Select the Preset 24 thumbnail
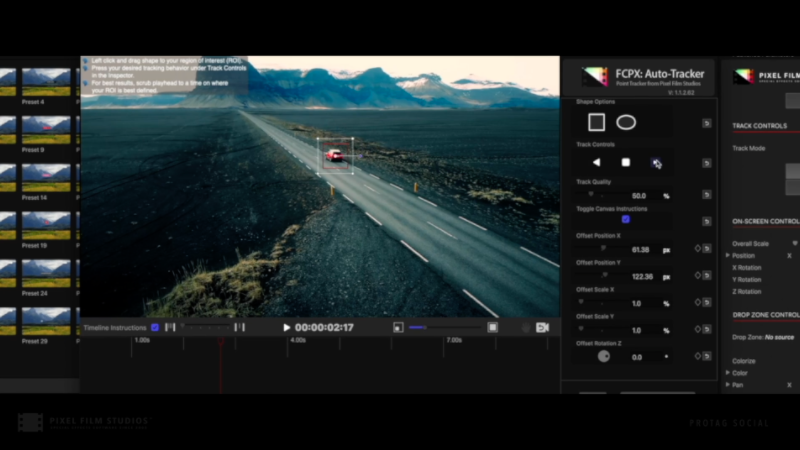Image resolution: width=800 pixels, height=450 pixels. tap(46, 273)
